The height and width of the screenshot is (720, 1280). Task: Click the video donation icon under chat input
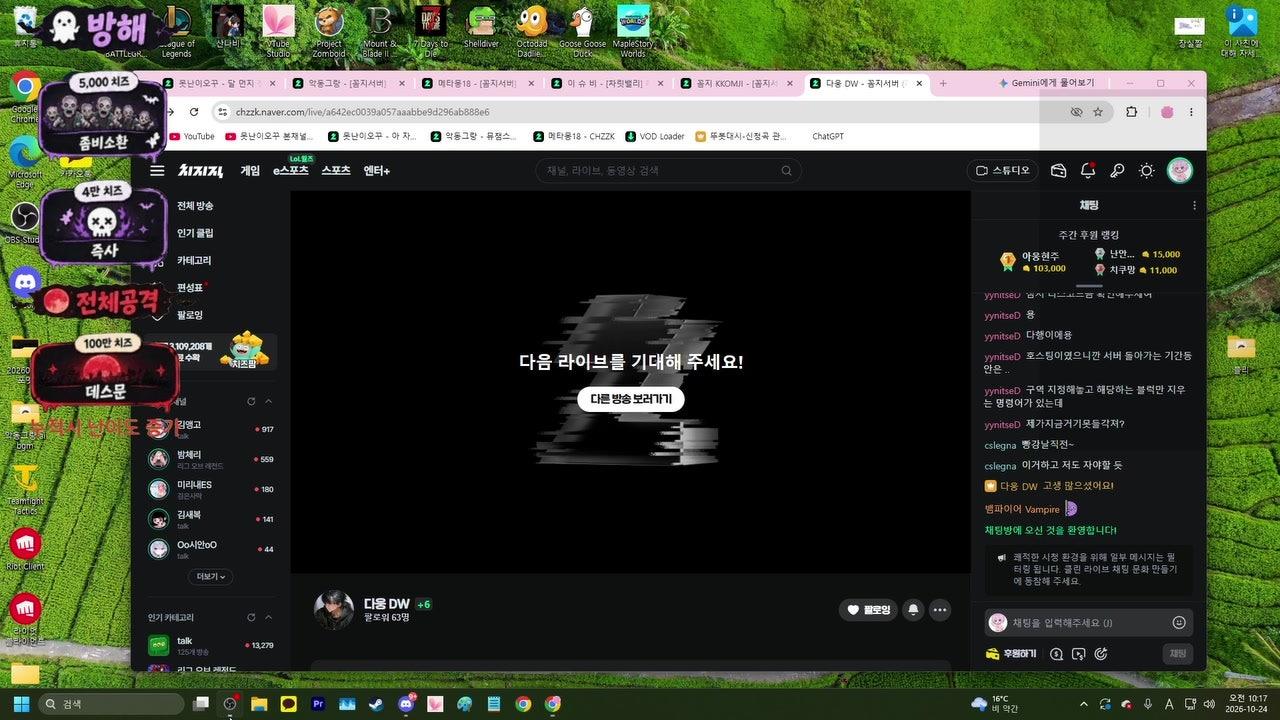(1078, 654)
